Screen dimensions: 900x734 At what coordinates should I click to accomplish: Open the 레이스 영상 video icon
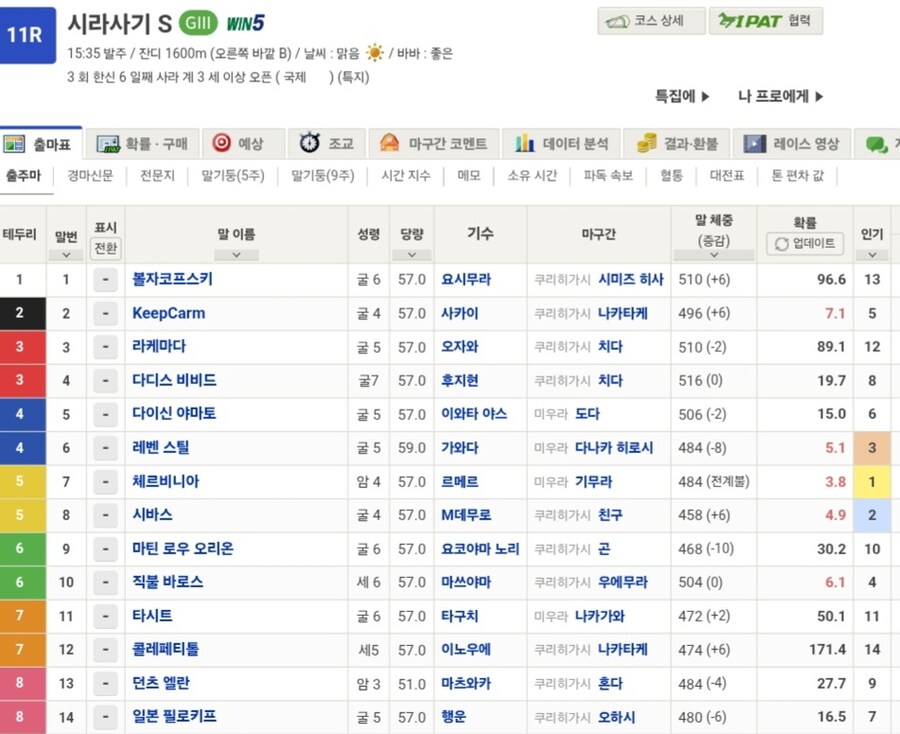[x=756, y=143]
